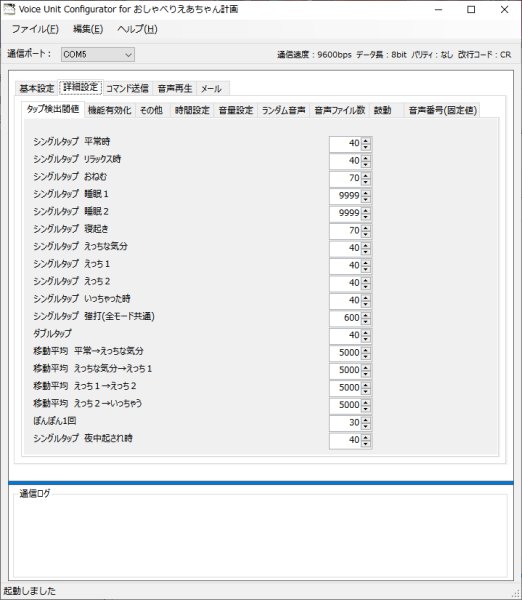Open the その他 sub-tab
Viewport: 522px width, 600px height.
pos(151,110)
